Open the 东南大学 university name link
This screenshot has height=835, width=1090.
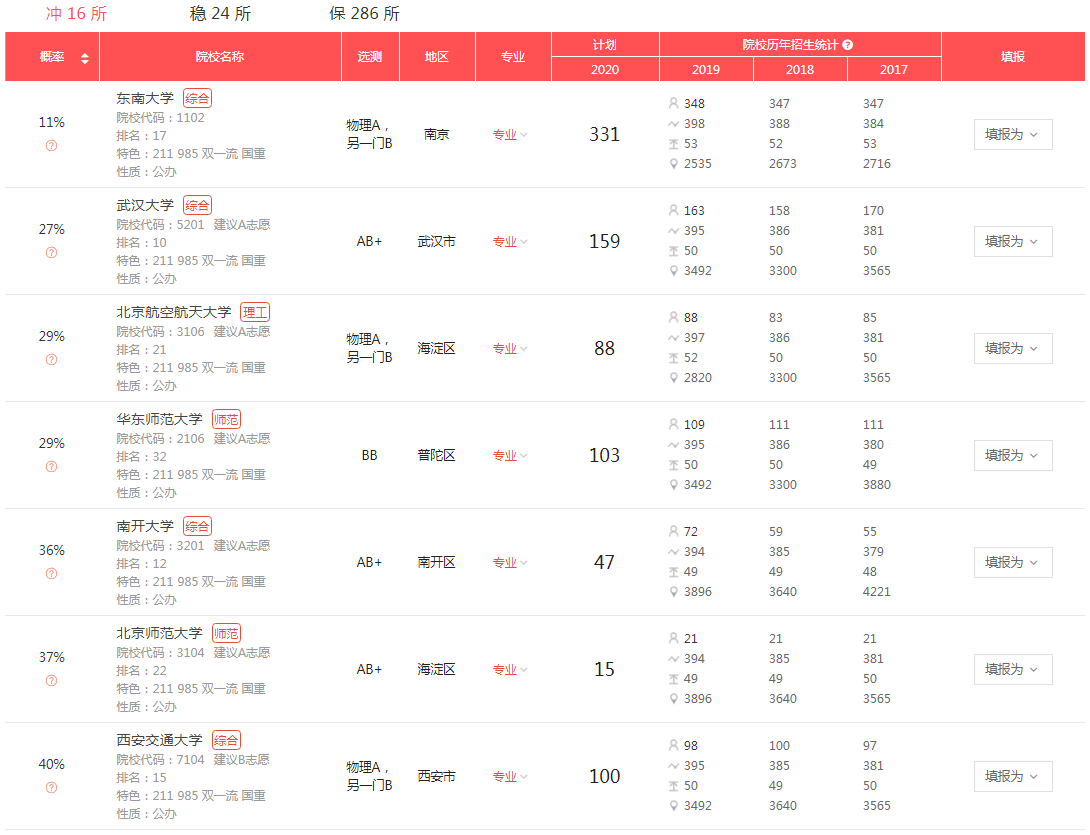click(x=146, y=99)
